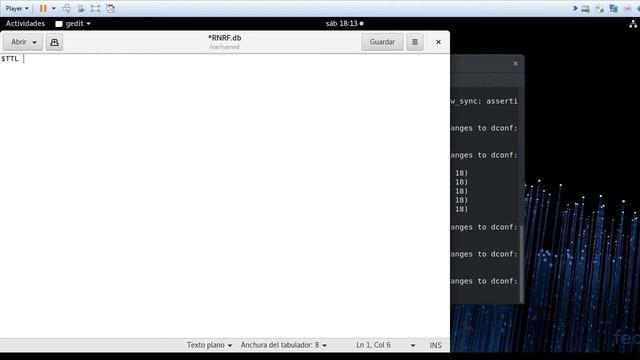Screen dimensions: 640x360
Task: Expand the Abrir recent files dropdown arrow
Action: point(35,42)
